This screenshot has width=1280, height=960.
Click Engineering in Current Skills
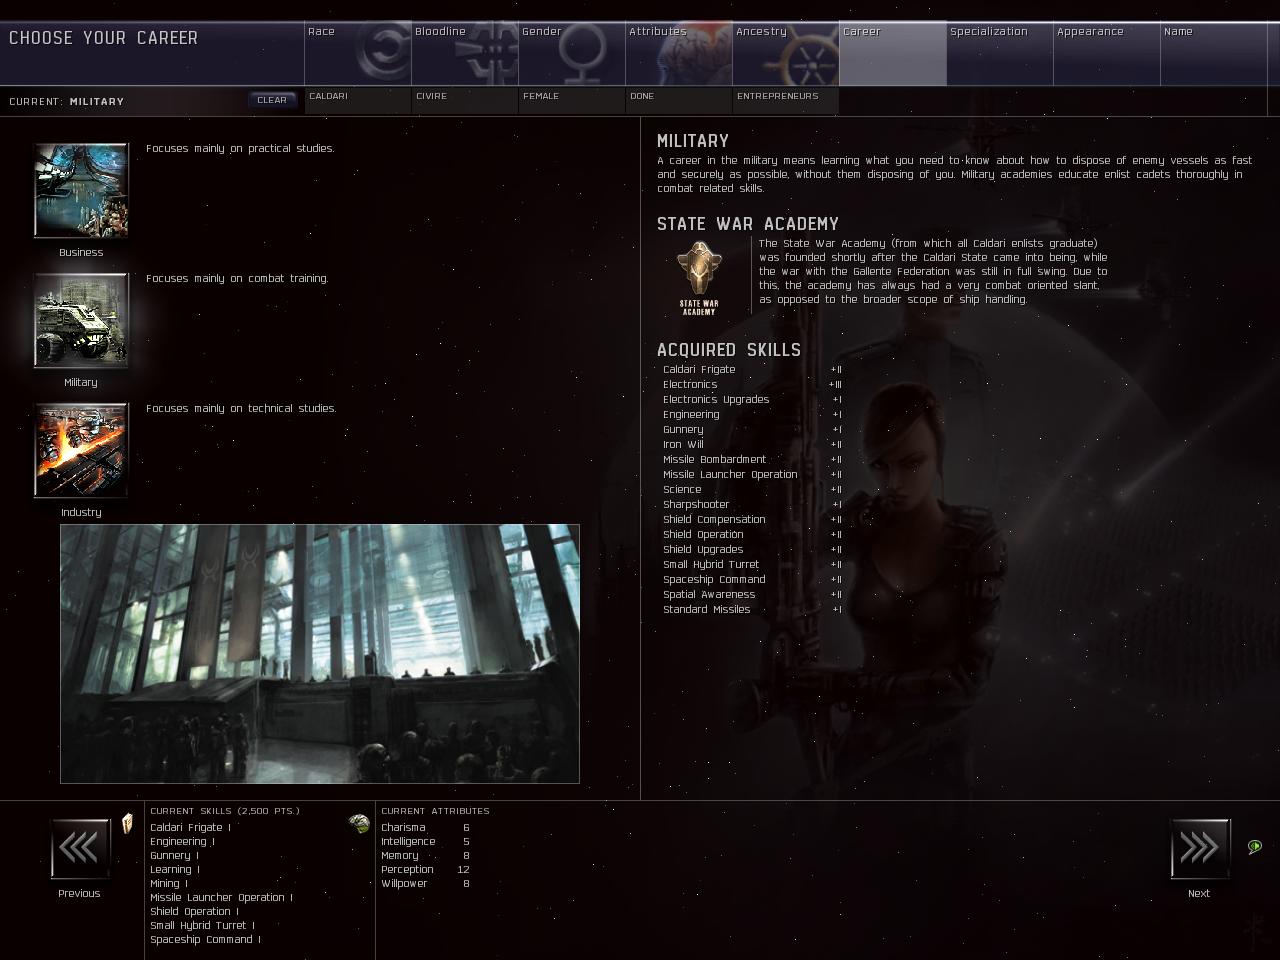[182, 842]
